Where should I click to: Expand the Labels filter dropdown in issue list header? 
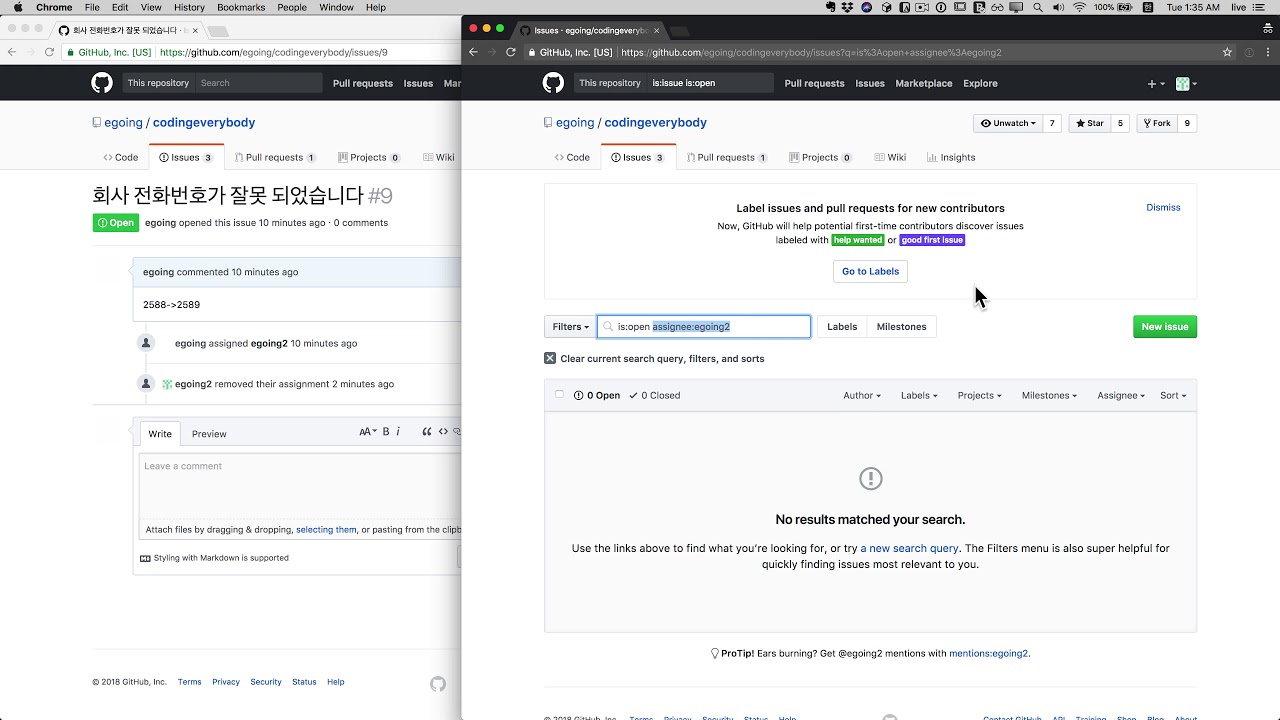pos(919,395)
